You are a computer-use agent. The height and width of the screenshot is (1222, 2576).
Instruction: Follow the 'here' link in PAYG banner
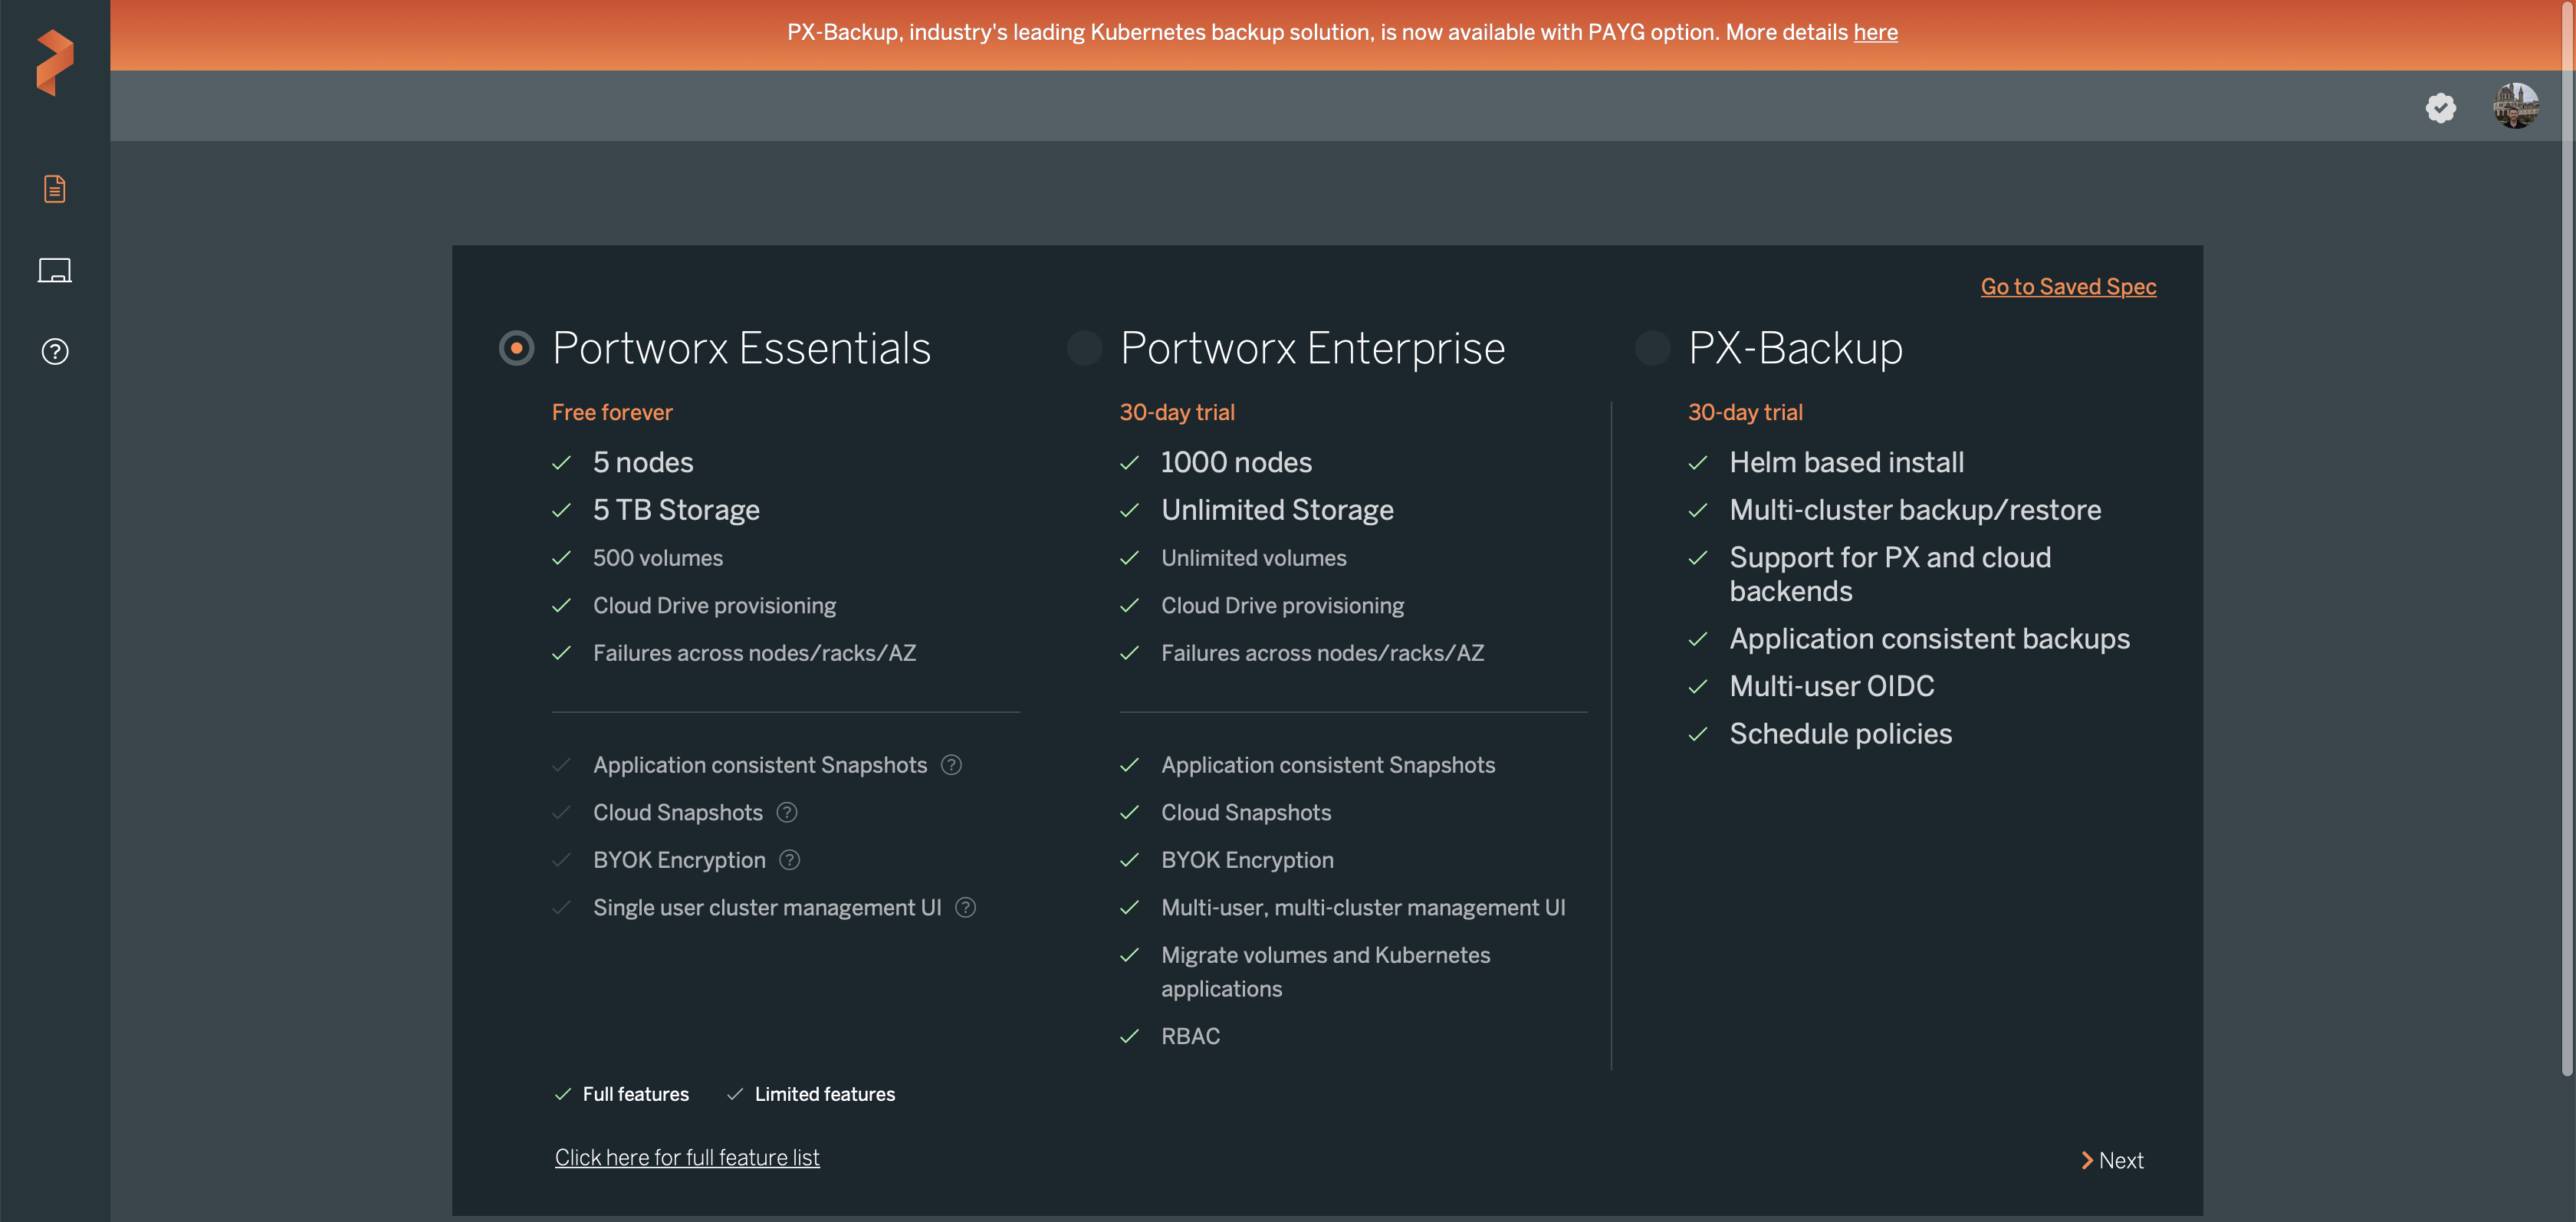pos(1875,32)
